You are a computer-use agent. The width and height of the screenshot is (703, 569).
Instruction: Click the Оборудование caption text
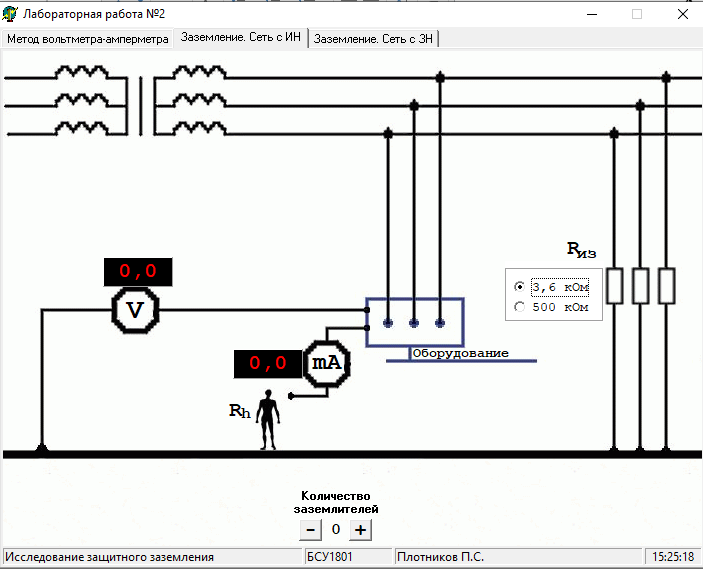460,353
